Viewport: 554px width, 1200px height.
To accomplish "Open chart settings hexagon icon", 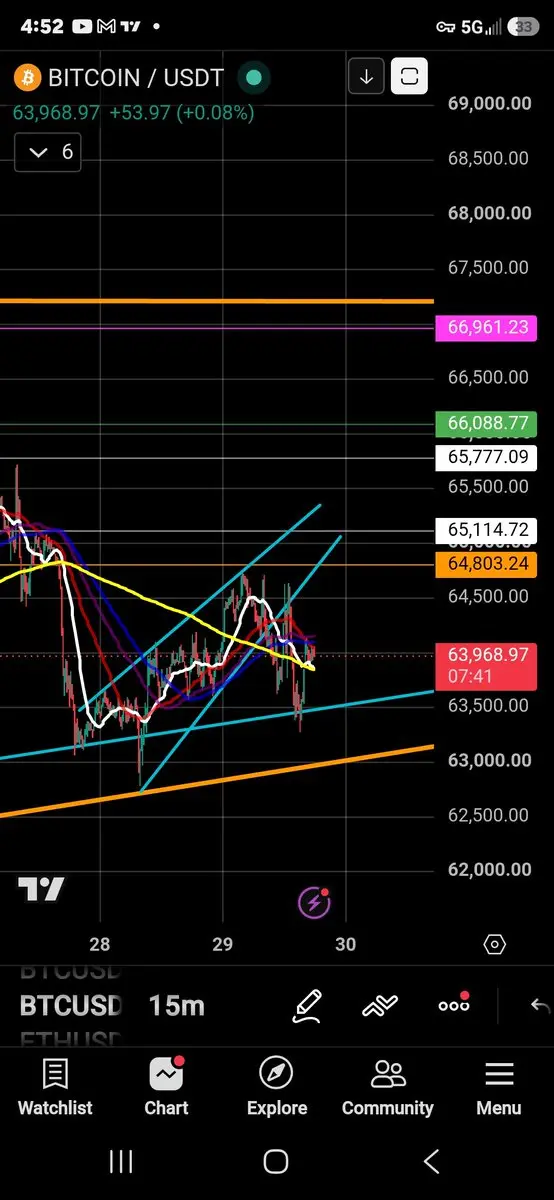I will (495, 944).
